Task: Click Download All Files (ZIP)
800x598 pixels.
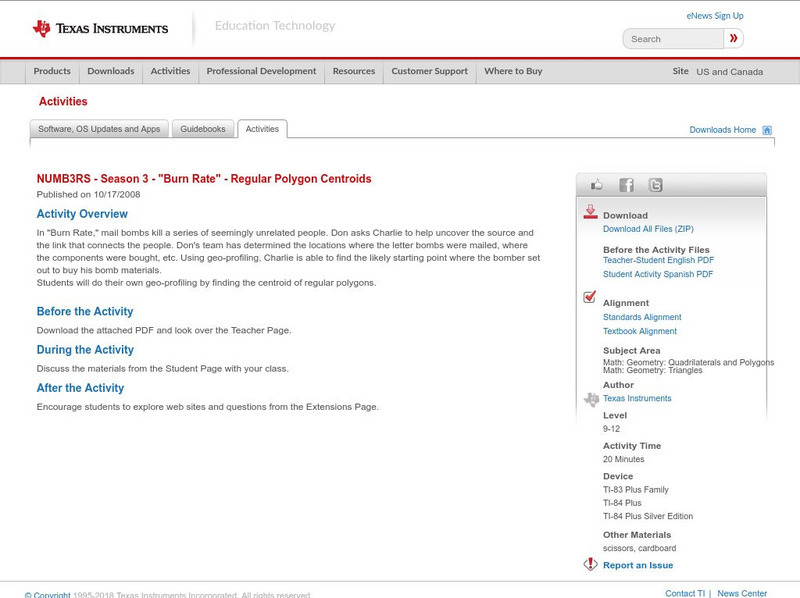Action: pos(648,229)
